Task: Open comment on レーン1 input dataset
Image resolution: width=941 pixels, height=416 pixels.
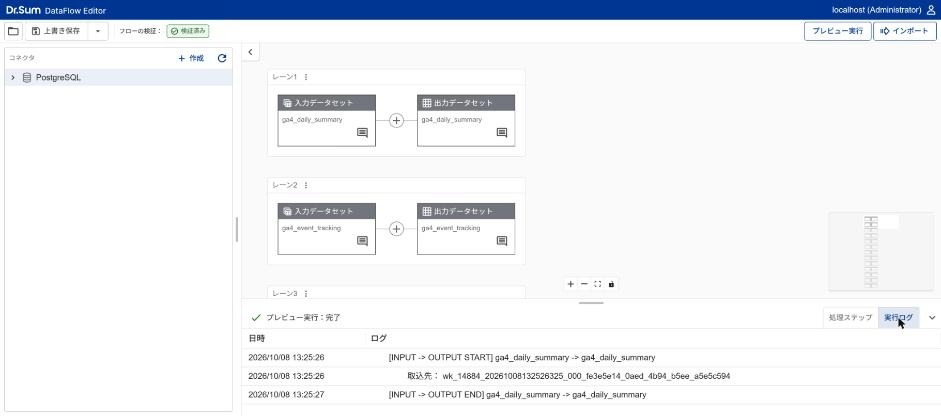Action: click(x=362, y=133)
